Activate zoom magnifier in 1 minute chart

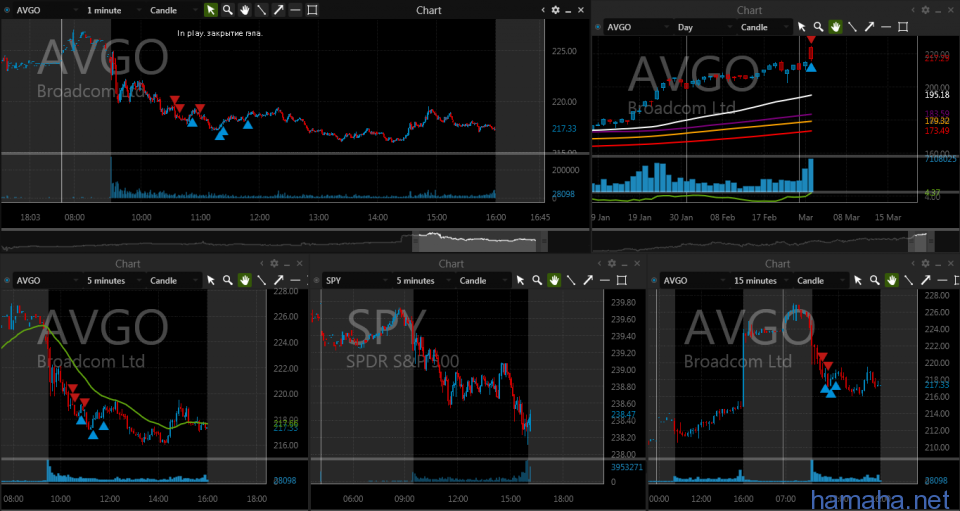[x=228, y=10]
